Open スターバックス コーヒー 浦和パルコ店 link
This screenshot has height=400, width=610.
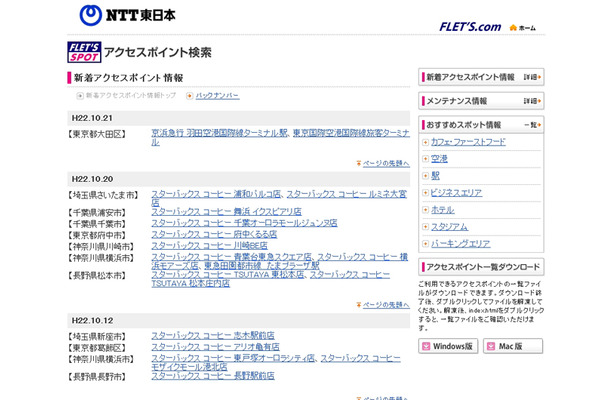point(216,194)
